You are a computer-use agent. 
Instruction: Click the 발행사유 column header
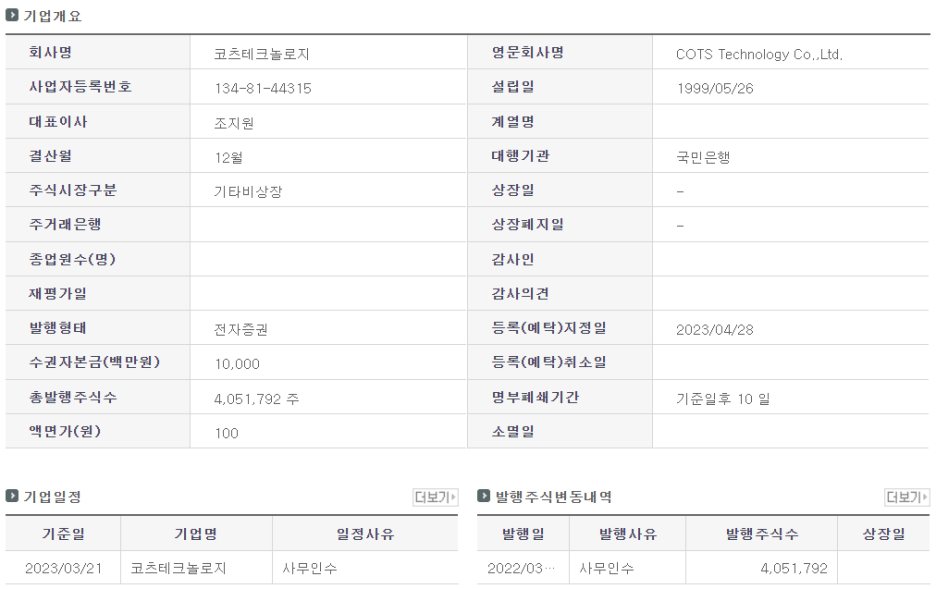[628, 534]
